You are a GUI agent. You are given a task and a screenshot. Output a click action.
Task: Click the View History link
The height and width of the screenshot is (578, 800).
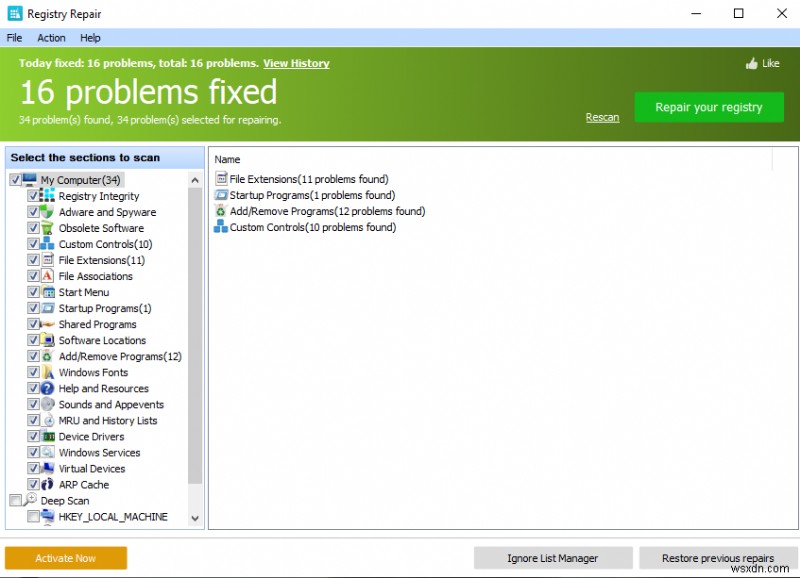pos(296,63)
